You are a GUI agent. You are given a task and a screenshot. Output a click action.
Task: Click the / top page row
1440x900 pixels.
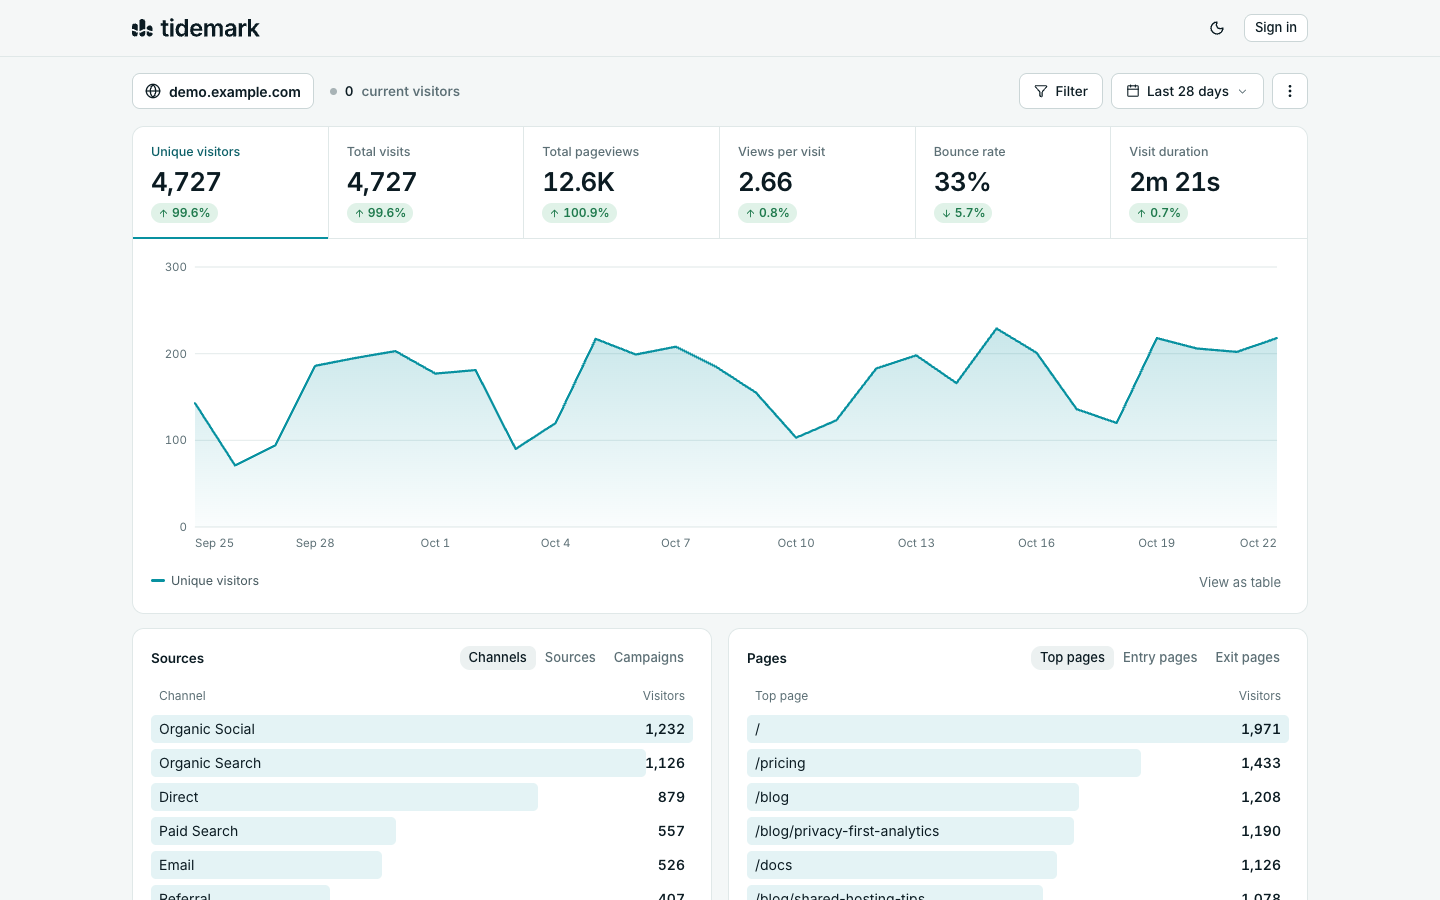pos(1018,729)
